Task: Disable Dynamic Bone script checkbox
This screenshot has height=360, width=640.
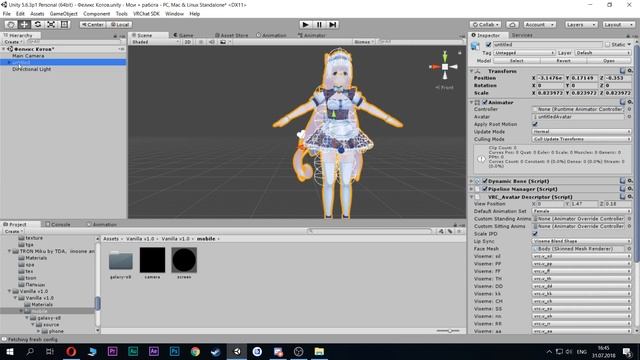Action: pos(485,181)
